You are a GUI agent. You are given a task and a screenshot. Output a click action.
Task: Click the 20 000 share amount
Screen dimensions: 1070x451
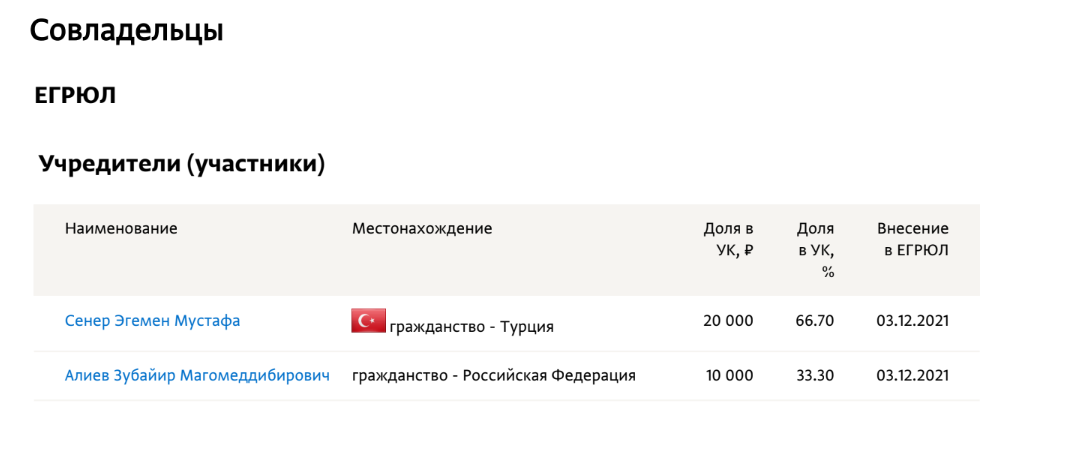[728, 321]
